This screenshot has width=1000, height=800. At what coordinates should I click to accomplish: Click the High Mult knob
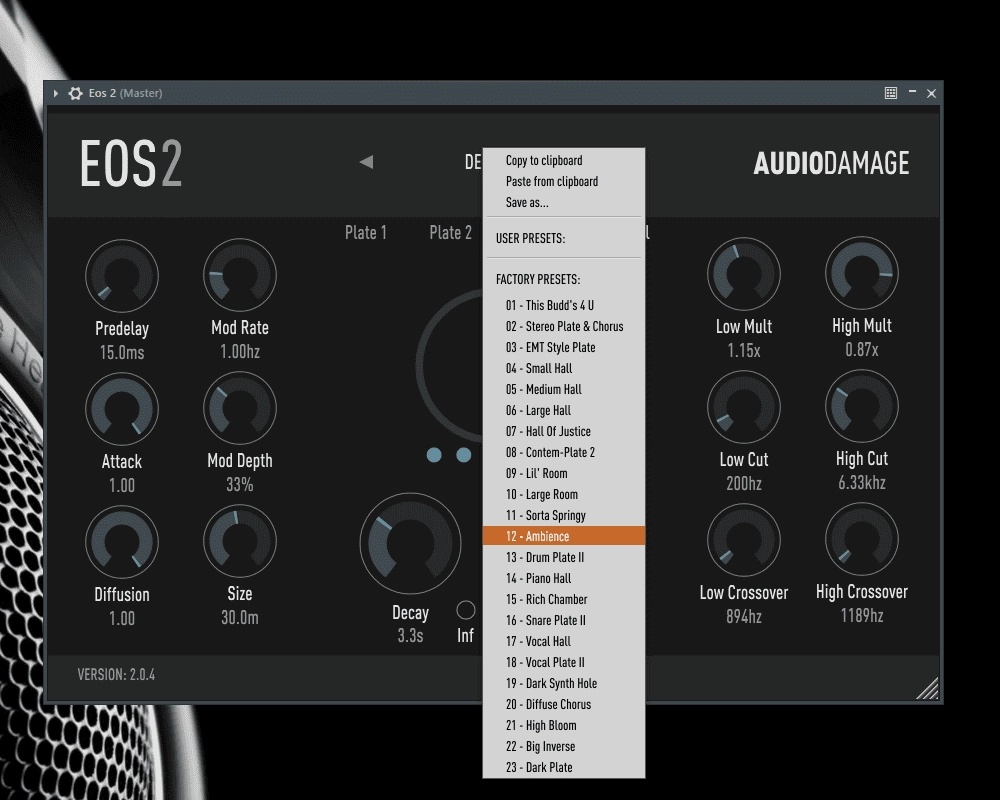click(862, 273)
